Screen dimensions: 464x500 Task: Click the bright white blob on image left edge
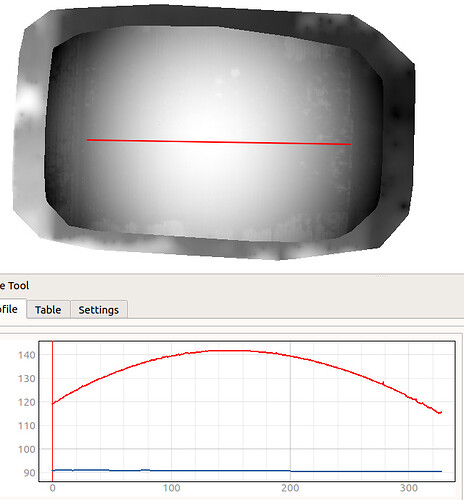[x=28, y=98]
